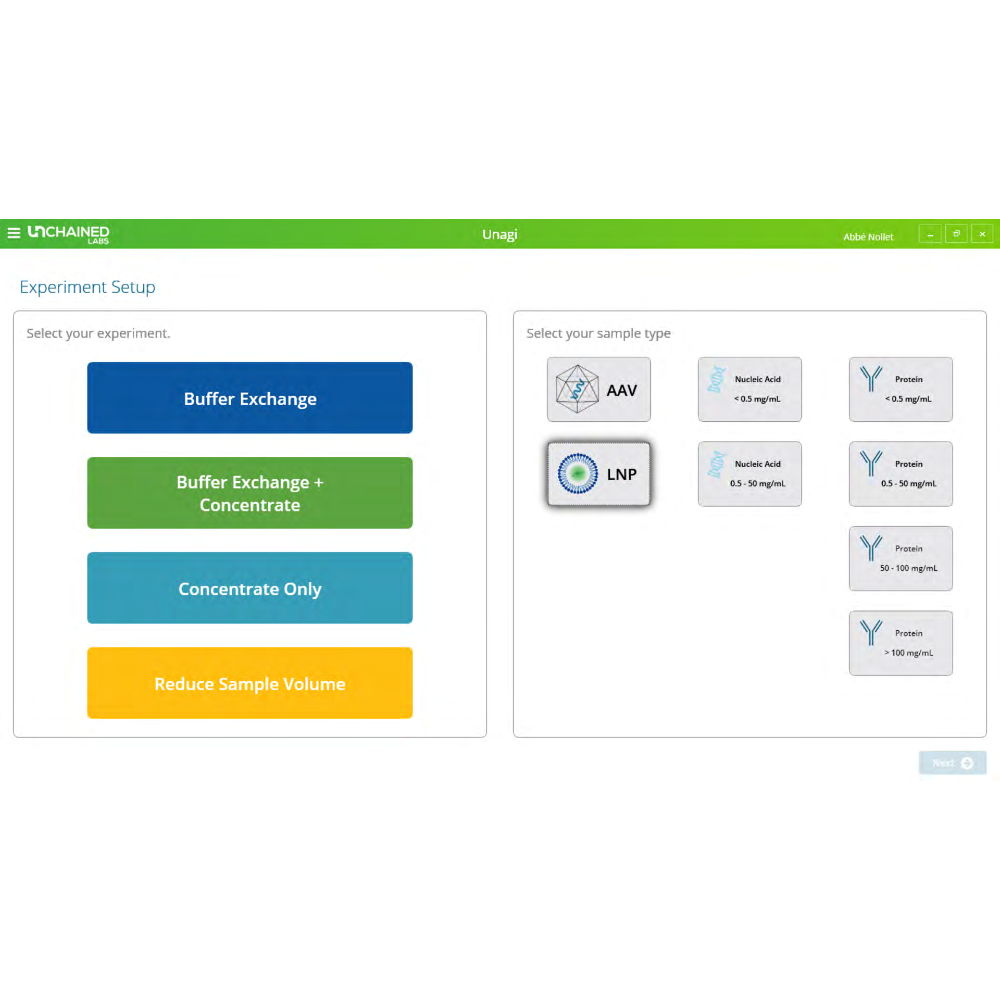Image resolution: width=1000 pixels, height=1000 pixels.
Task: Pick Protein < 0.5 mg/mL sample type
Action: (901, 389)
